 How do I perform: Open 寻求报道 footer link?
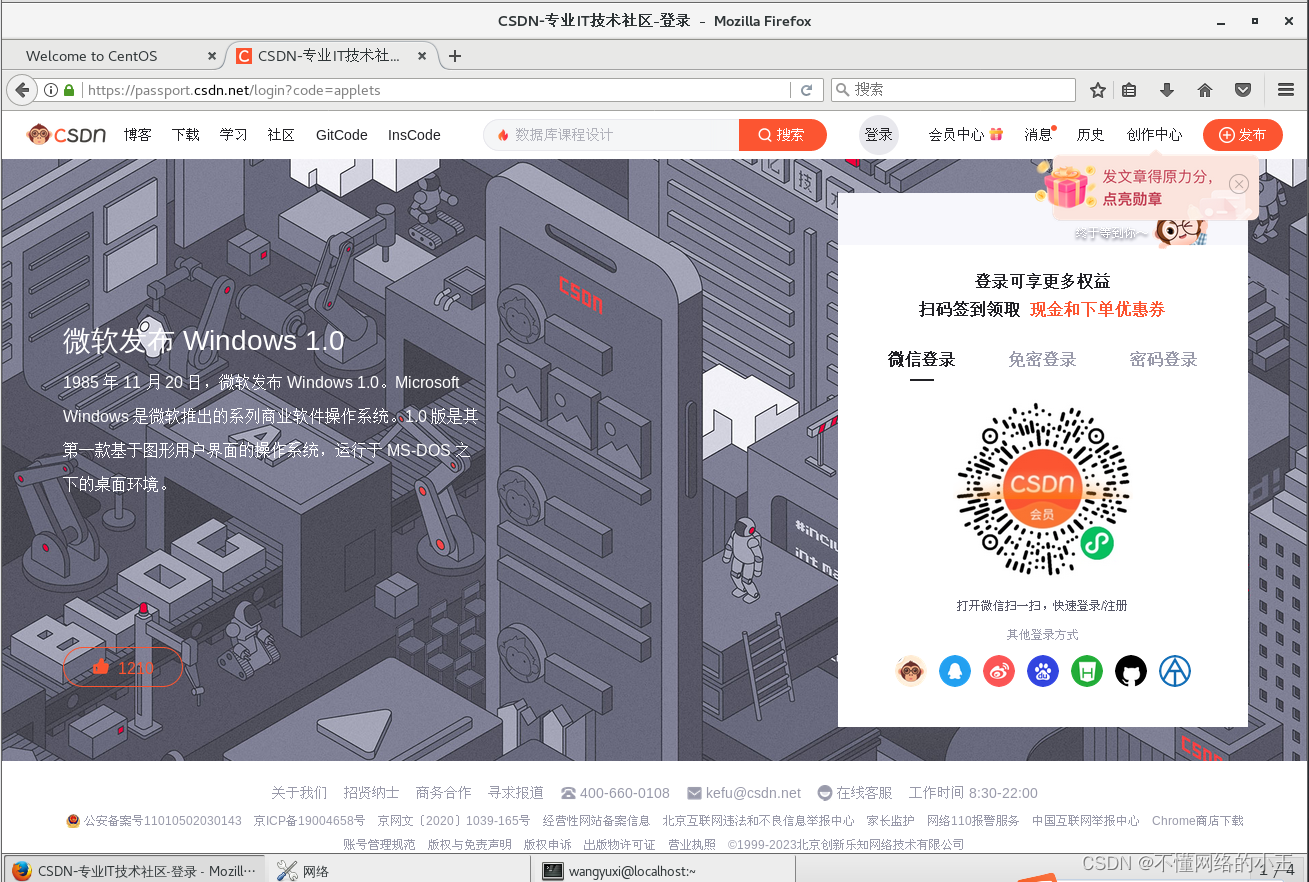click(x=516, y=793)
